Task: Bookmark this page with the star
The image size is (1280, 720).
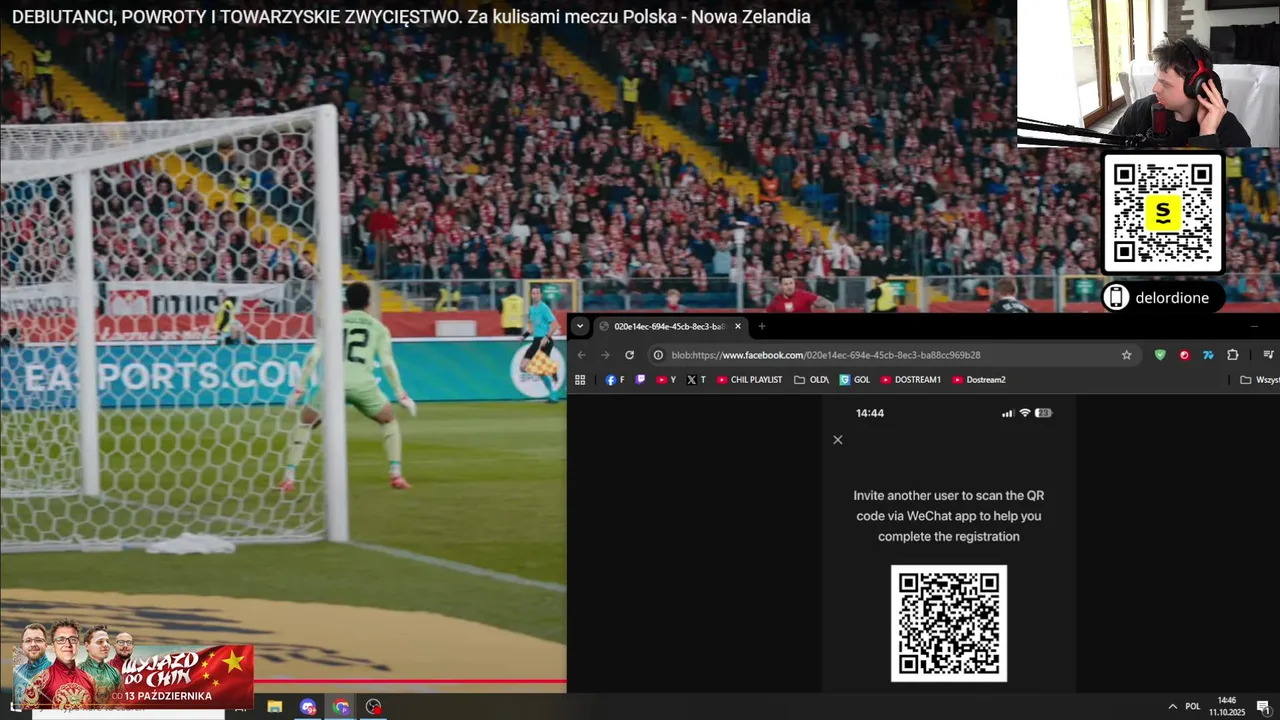Action: coord(1126,355)
